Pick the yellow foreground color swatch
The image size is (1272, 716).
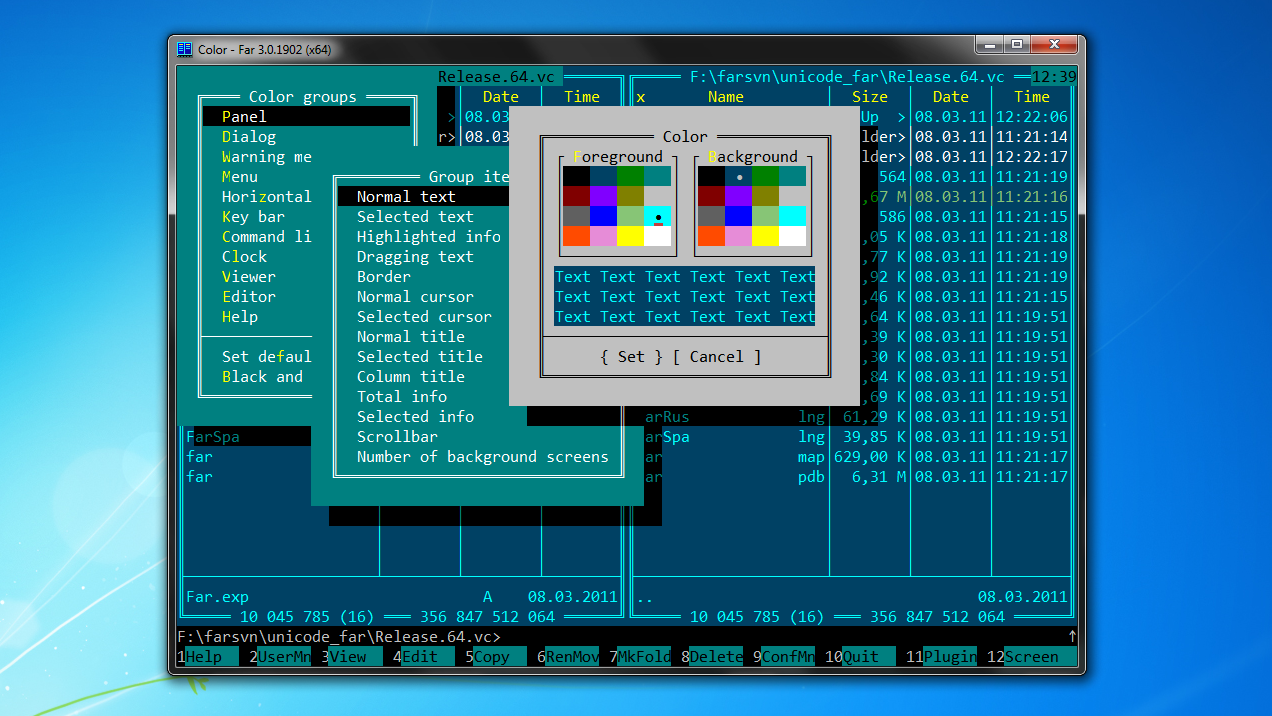(629, 236)
